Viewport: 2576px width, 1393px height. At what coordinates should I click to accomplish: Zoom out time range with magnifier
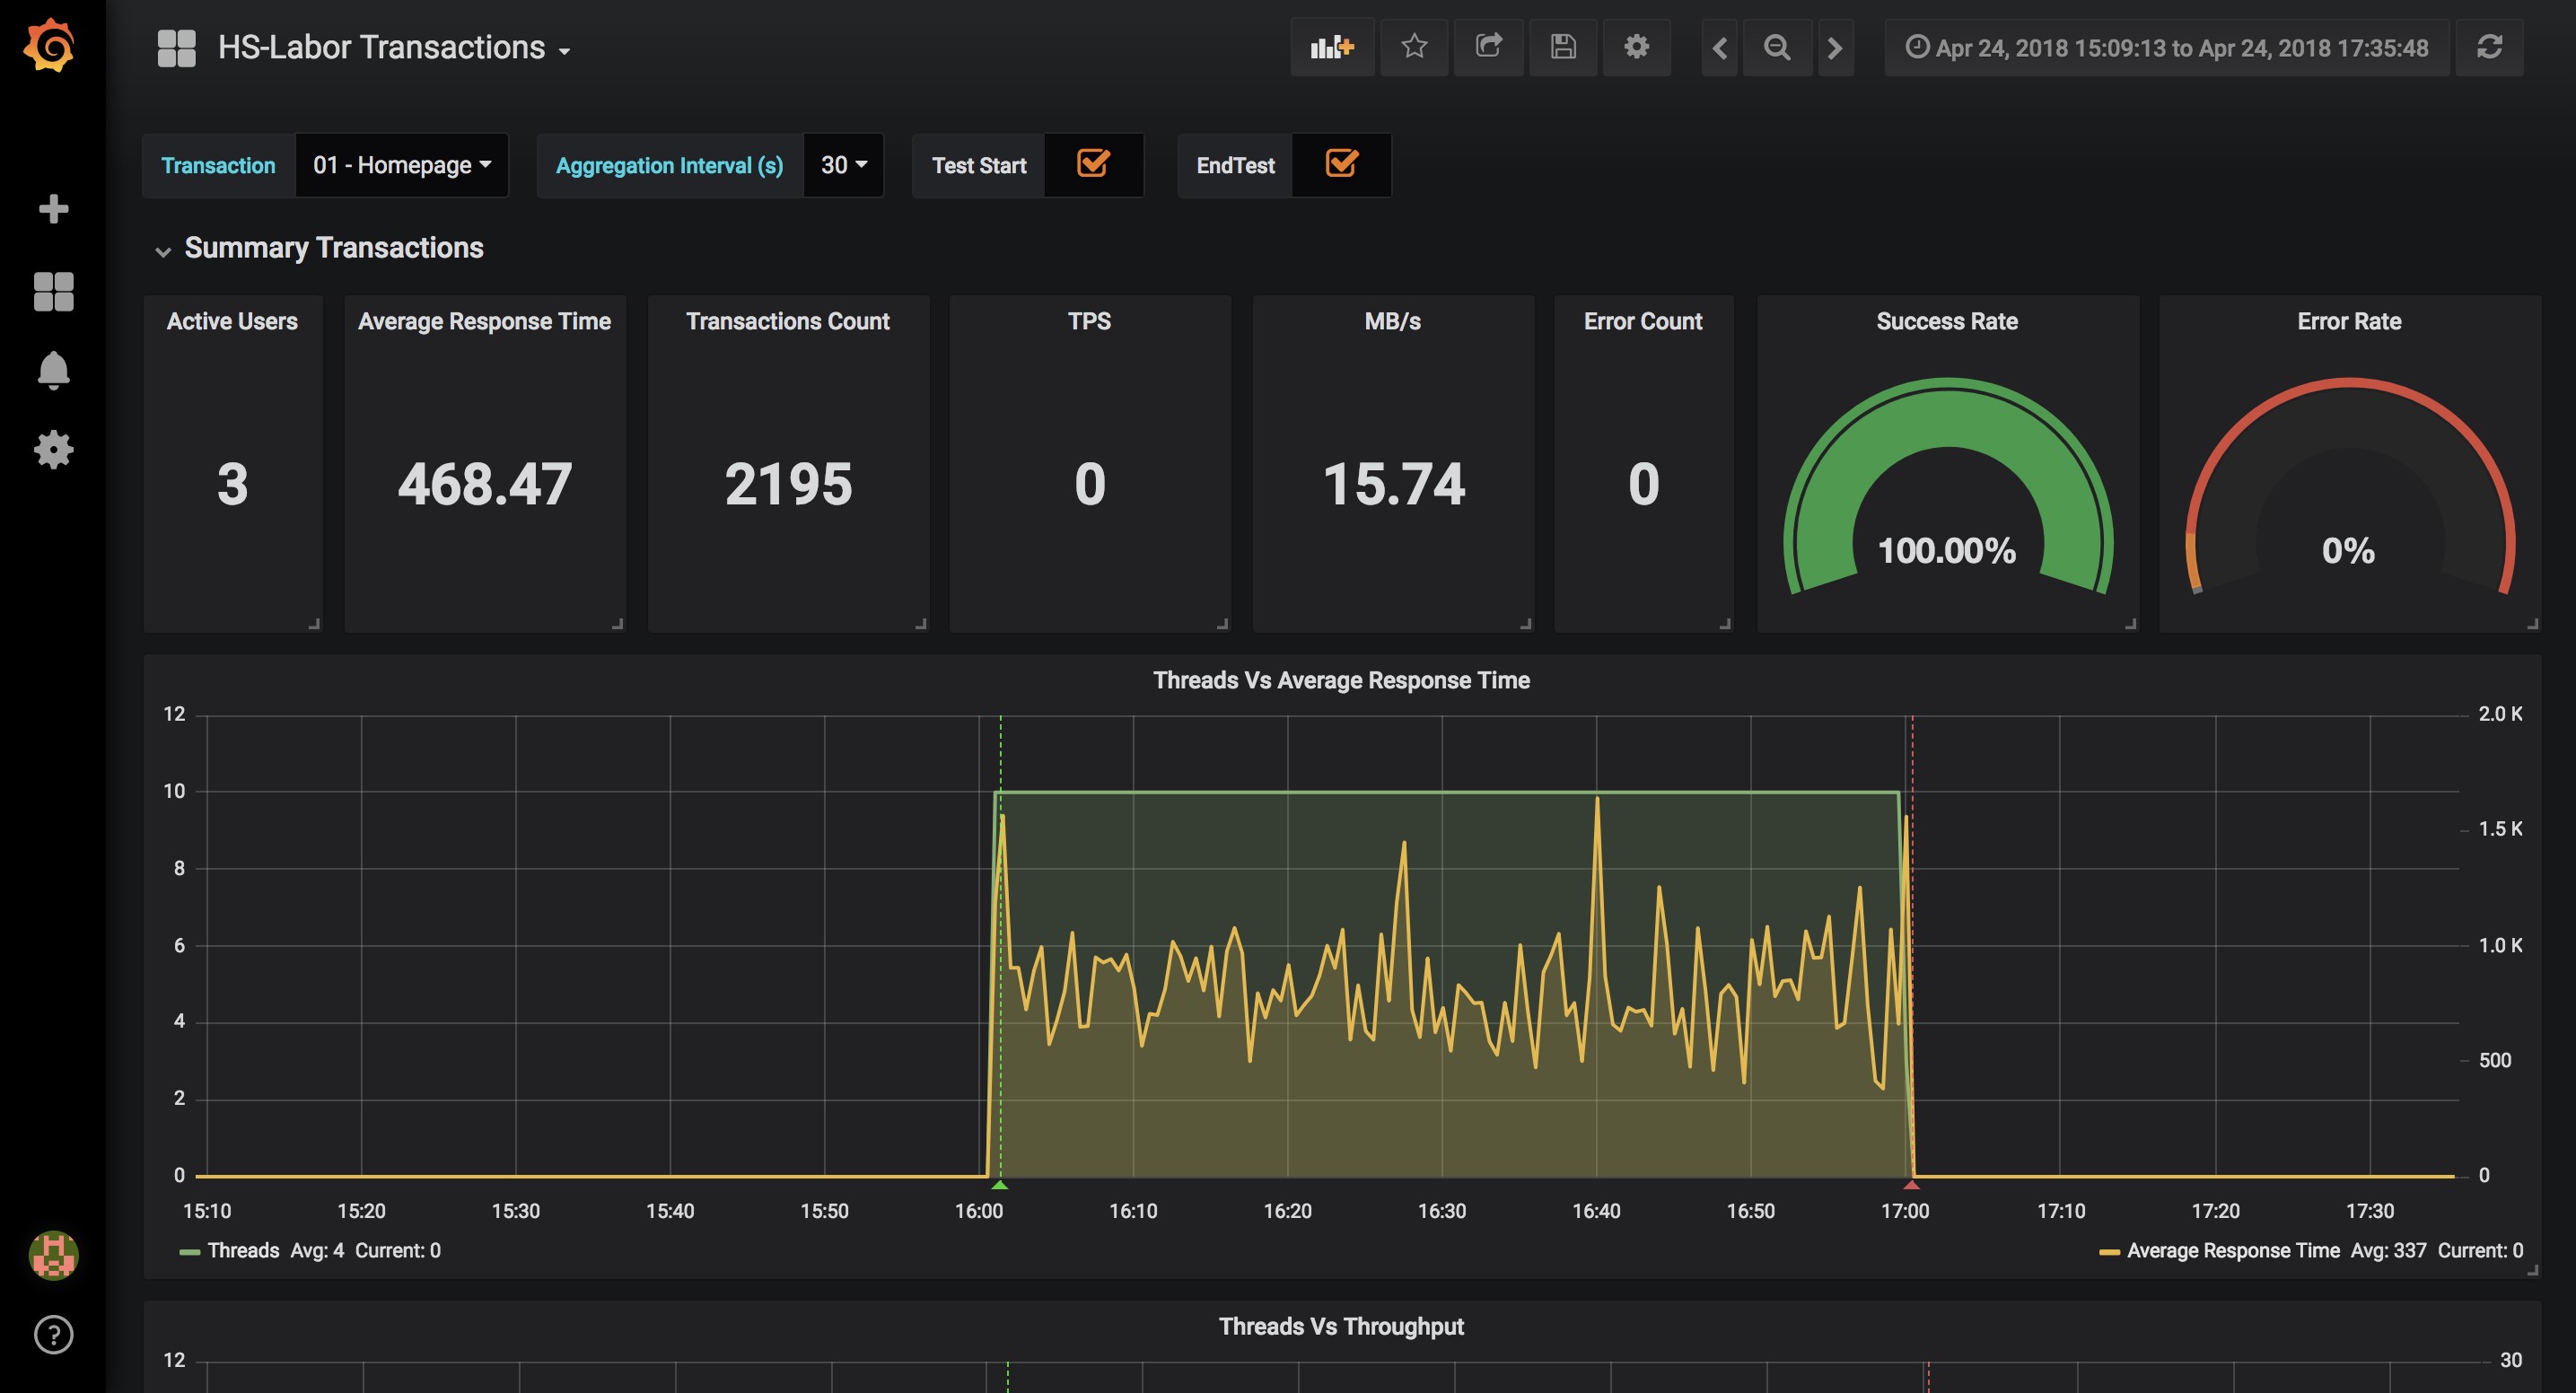1777,47
